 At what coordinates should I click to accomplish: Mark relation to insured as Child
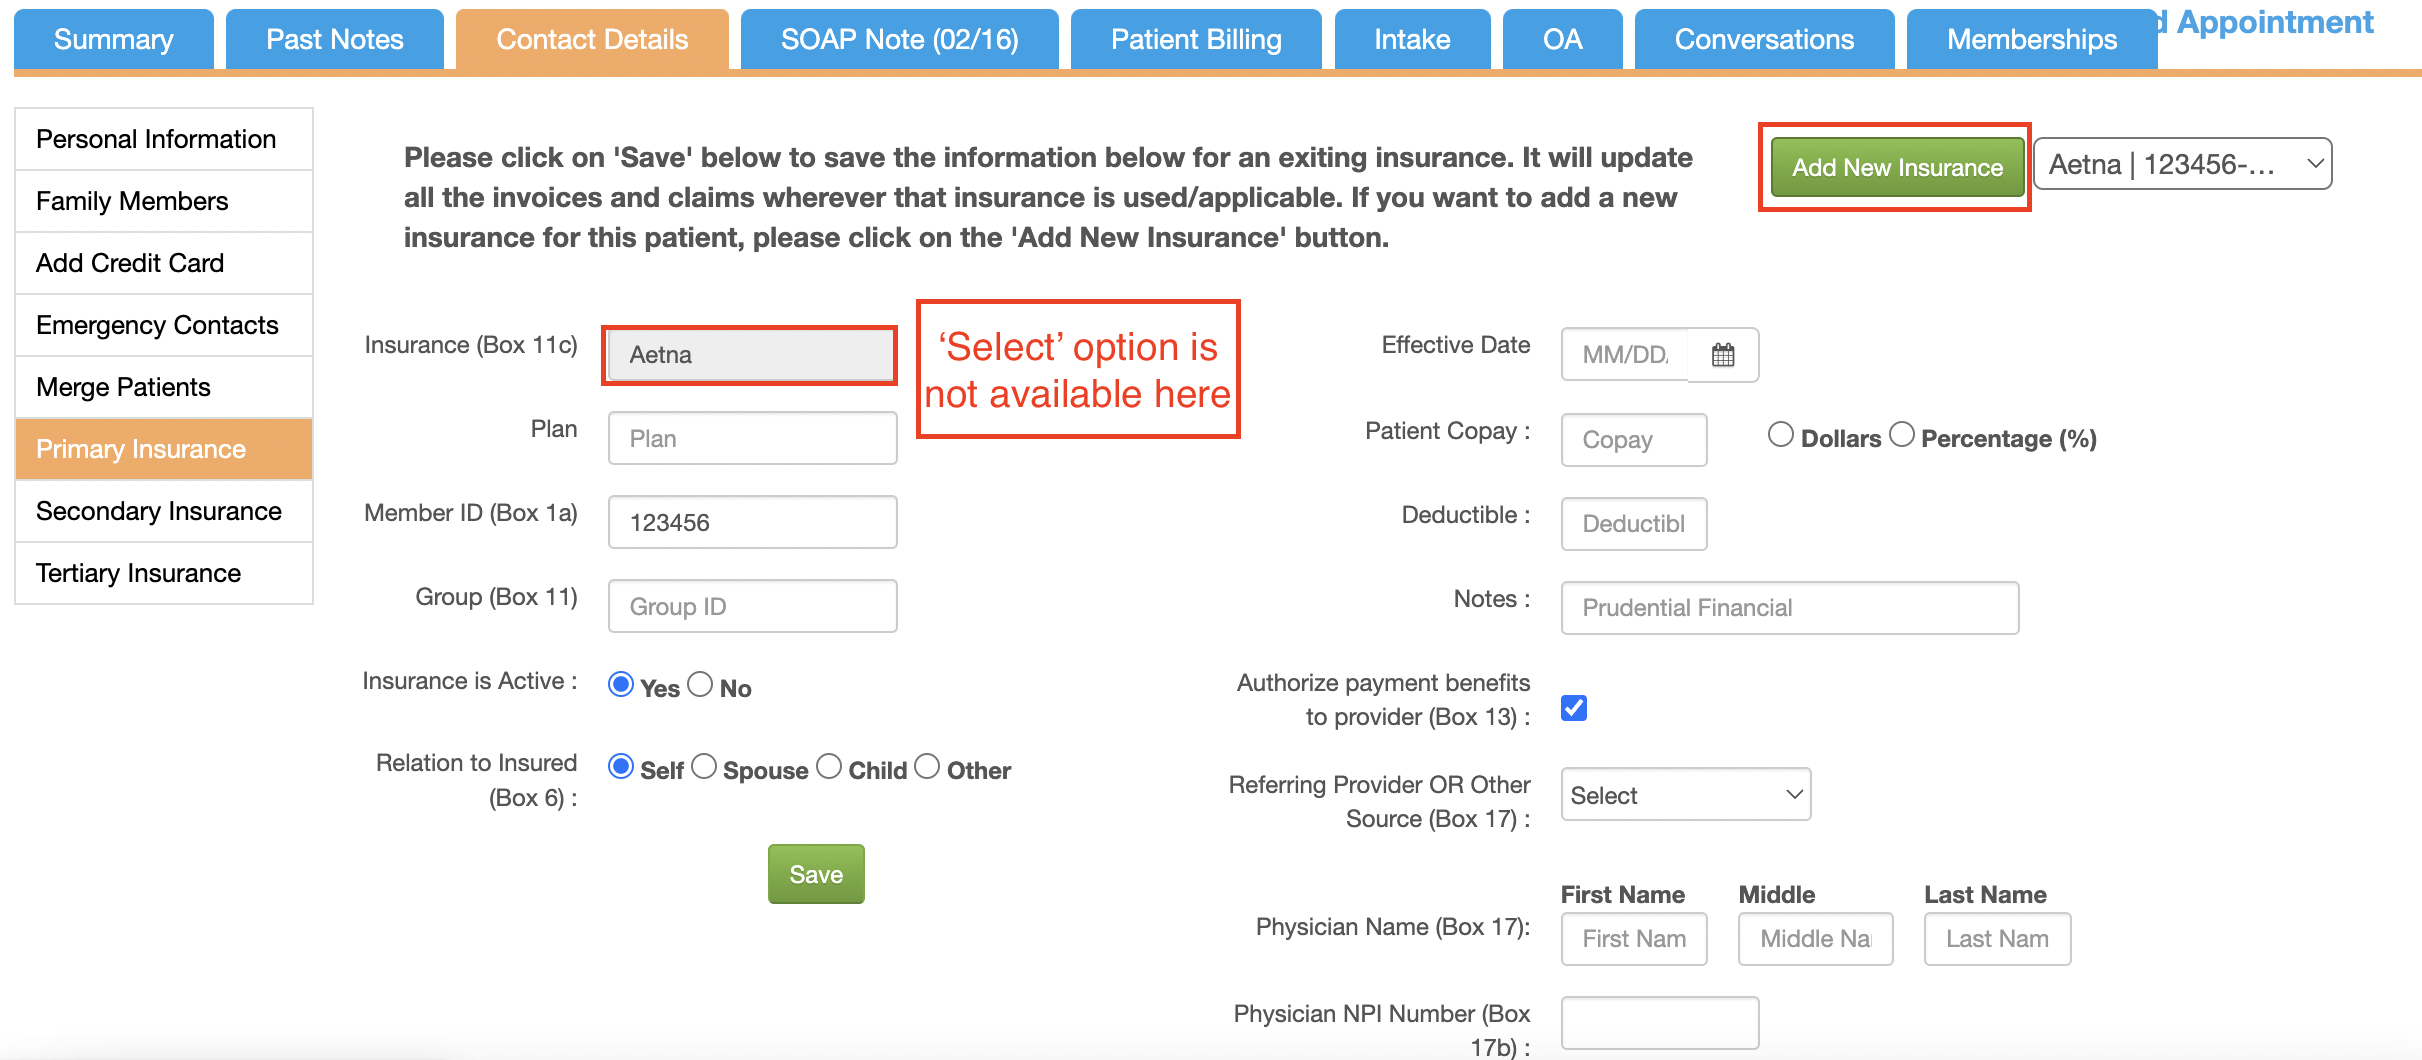point(829,767)
